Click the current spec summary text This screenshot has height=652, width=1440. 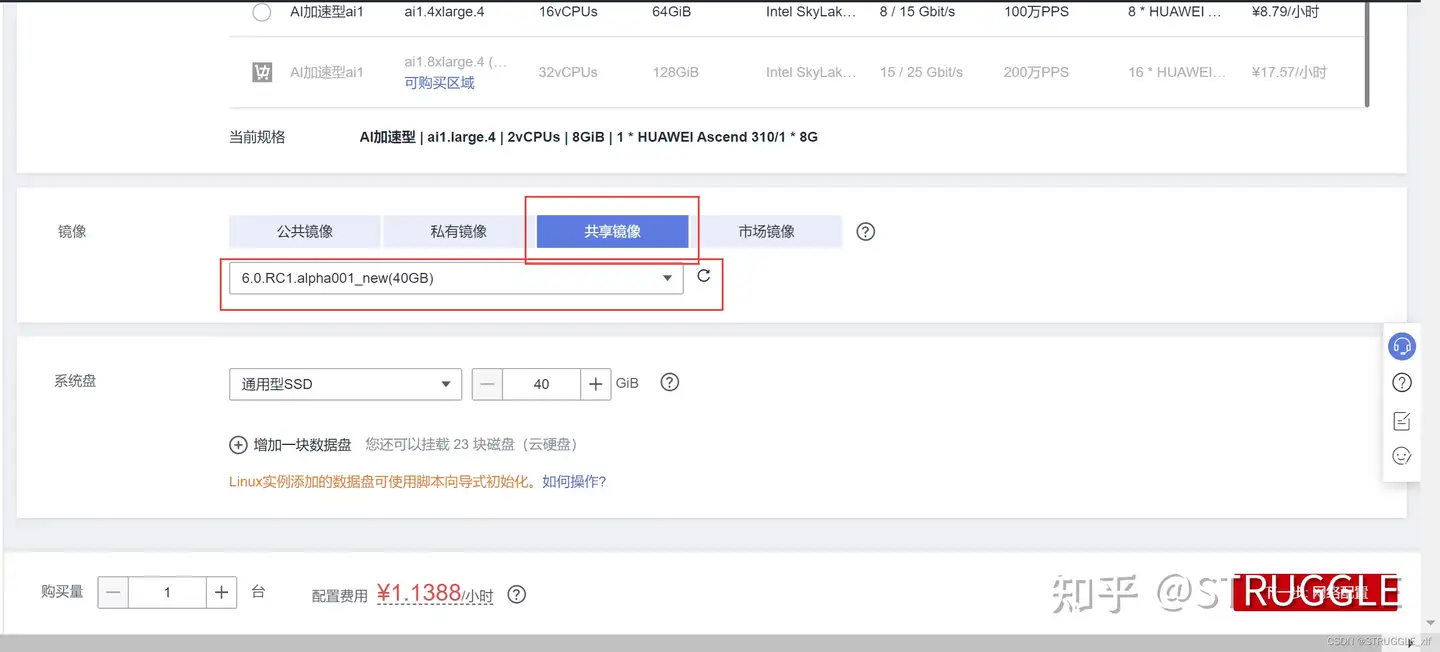589,137
